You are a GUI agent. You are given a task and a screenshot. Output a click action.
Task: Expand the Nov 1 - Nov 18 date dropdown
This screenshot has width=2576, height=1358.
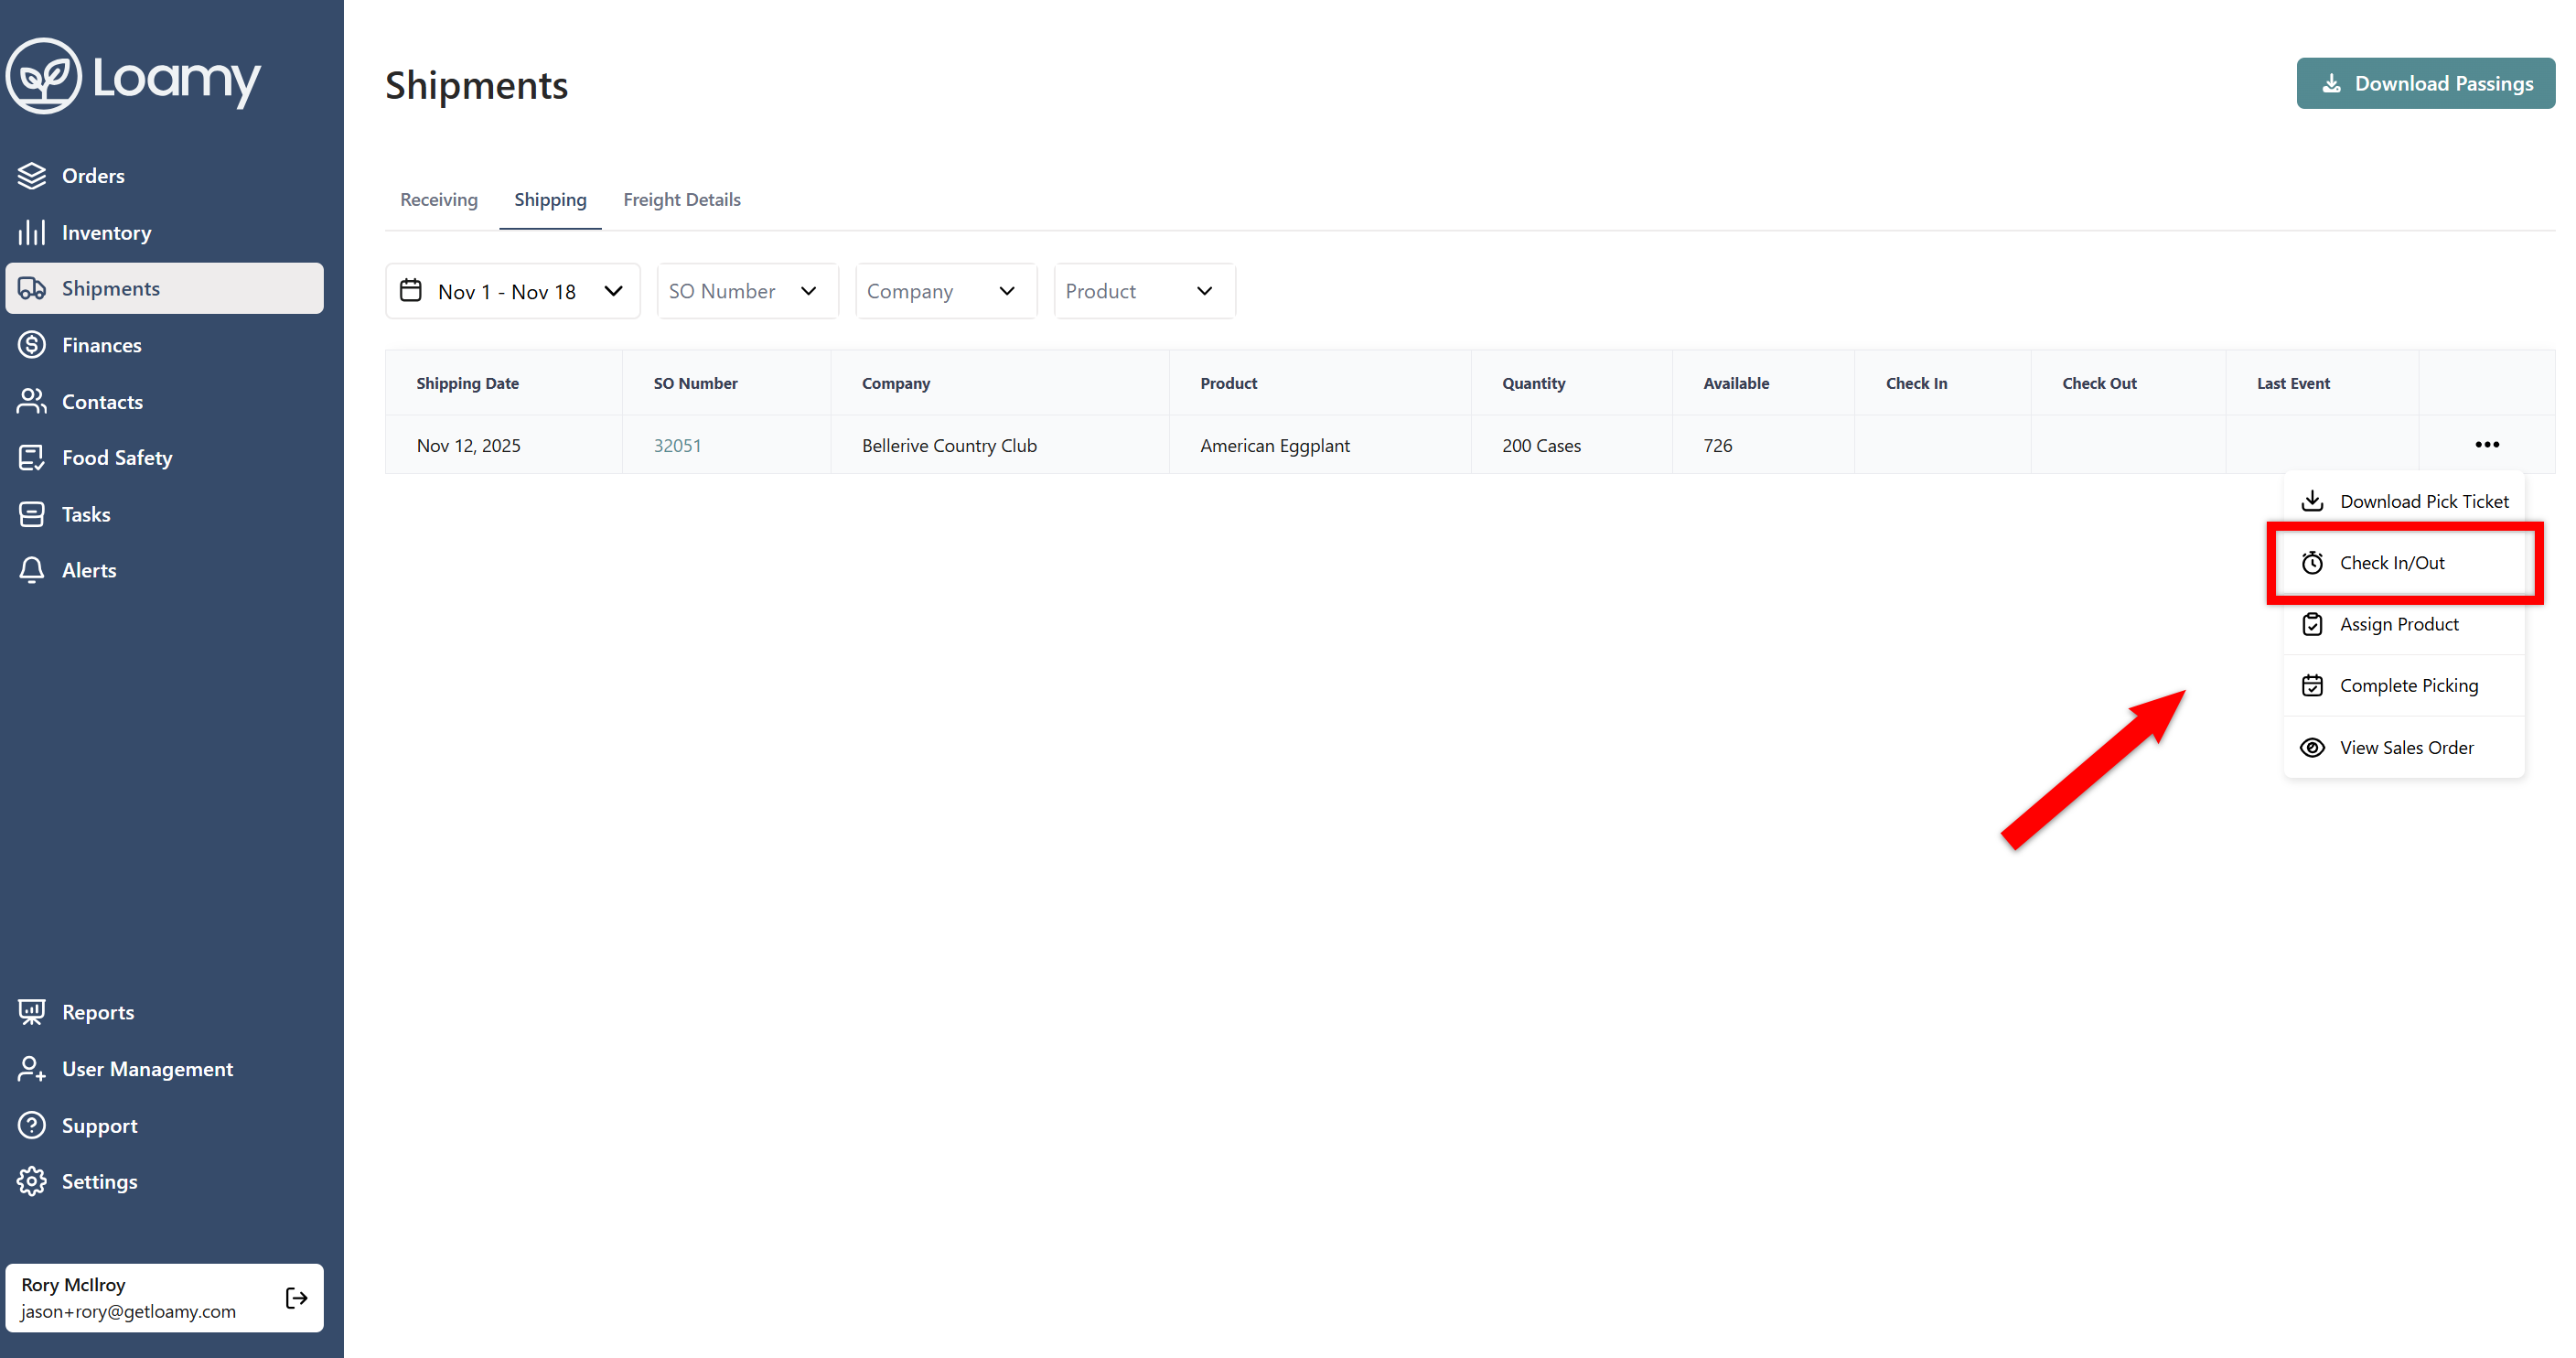(x=512, y=291)
